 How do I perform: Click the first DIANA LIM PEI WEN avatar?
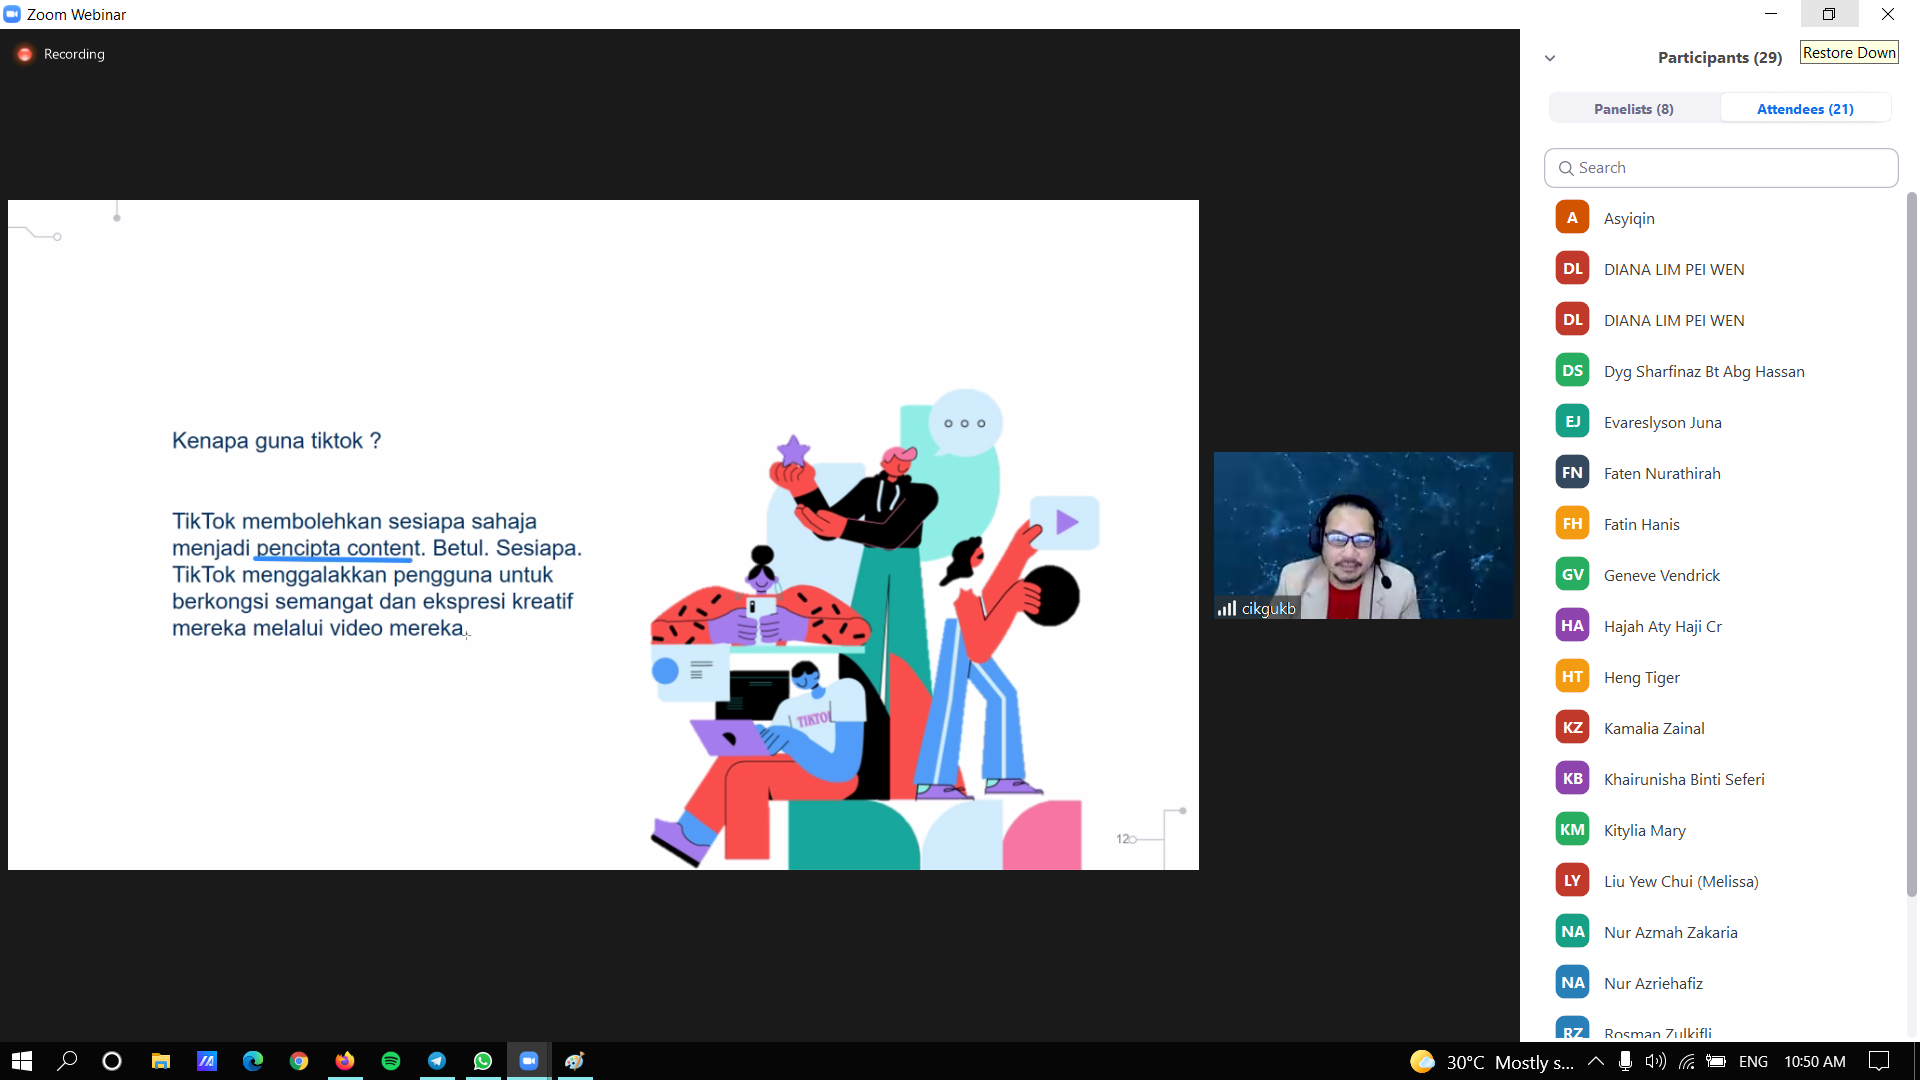click(1572, 269)
